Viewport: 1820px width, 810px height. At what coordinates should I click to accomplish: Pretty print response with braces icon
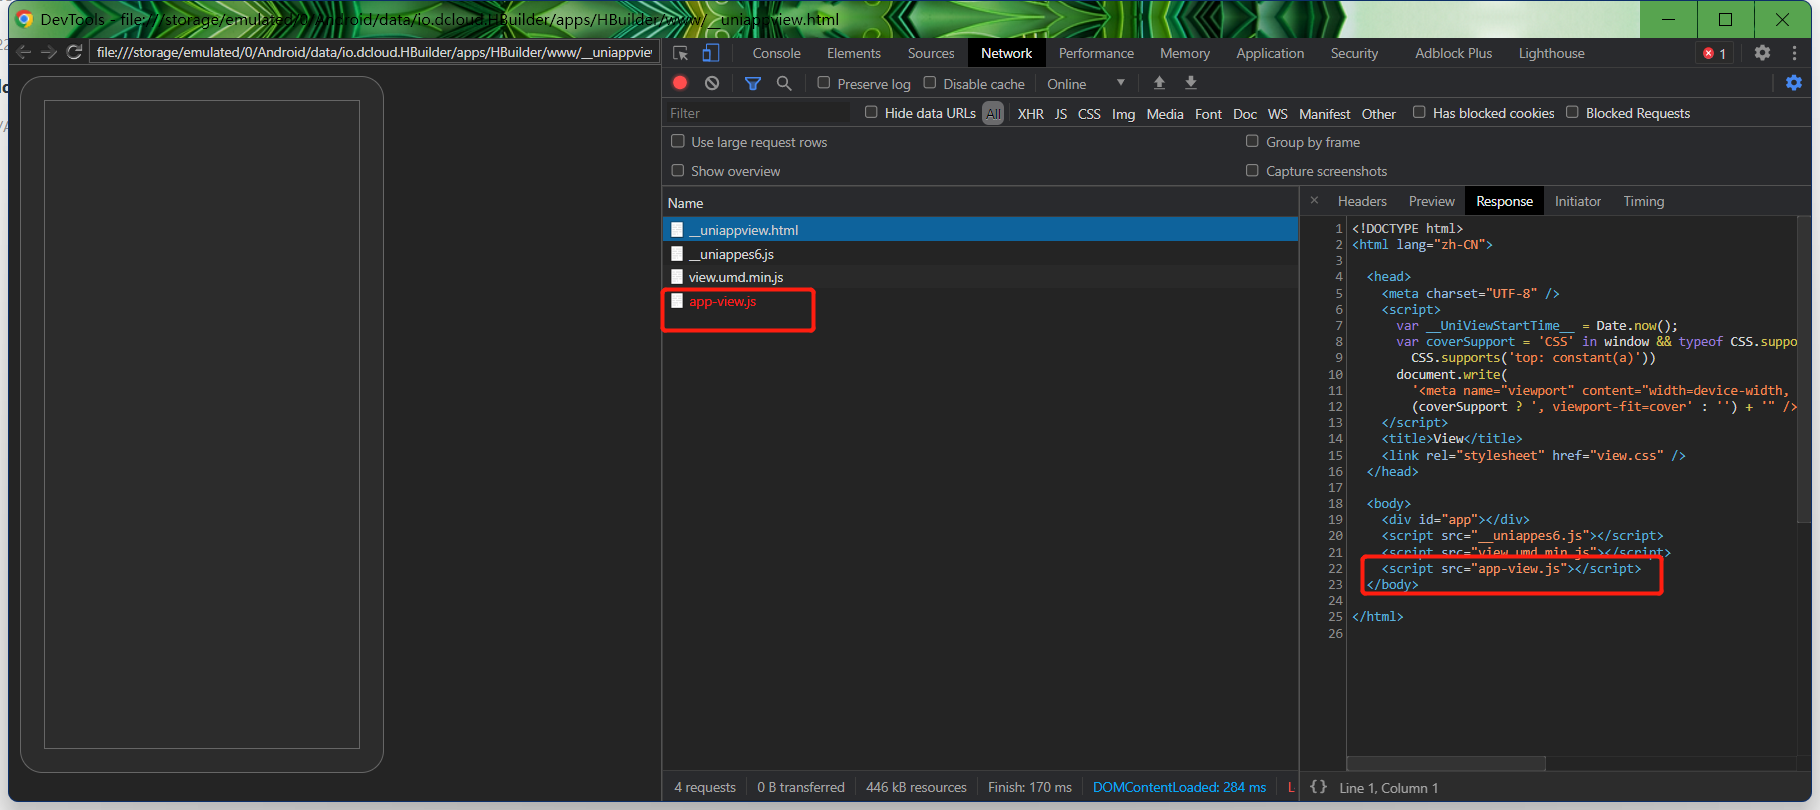point(1318,787)
